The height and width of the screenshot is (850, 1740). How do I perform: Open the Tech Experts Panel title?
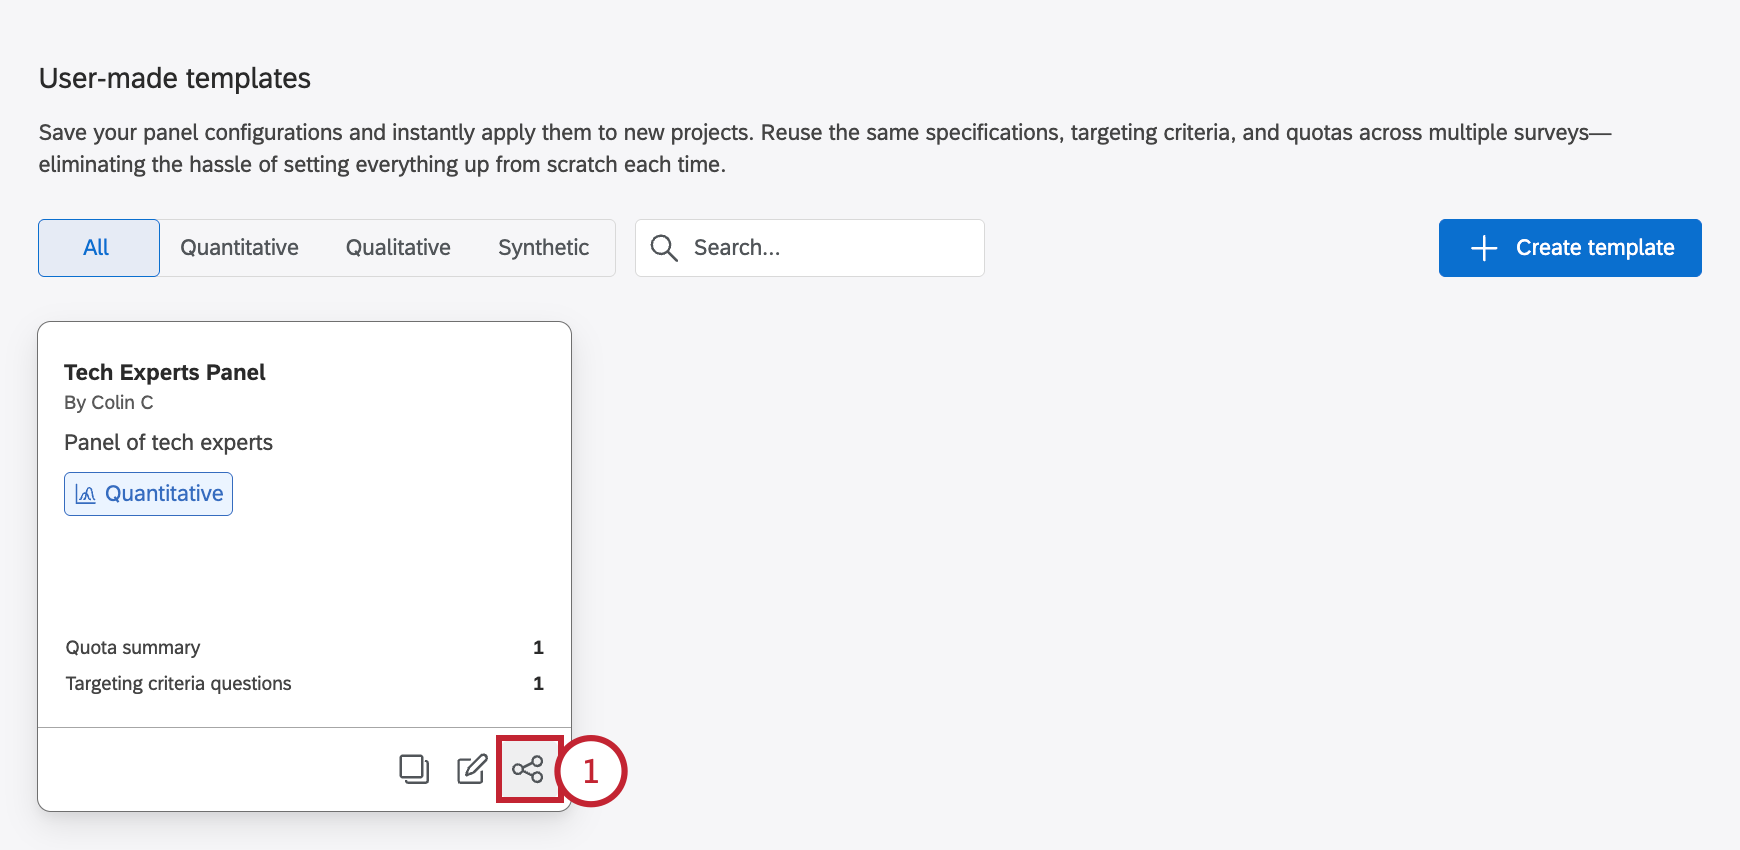165,372
